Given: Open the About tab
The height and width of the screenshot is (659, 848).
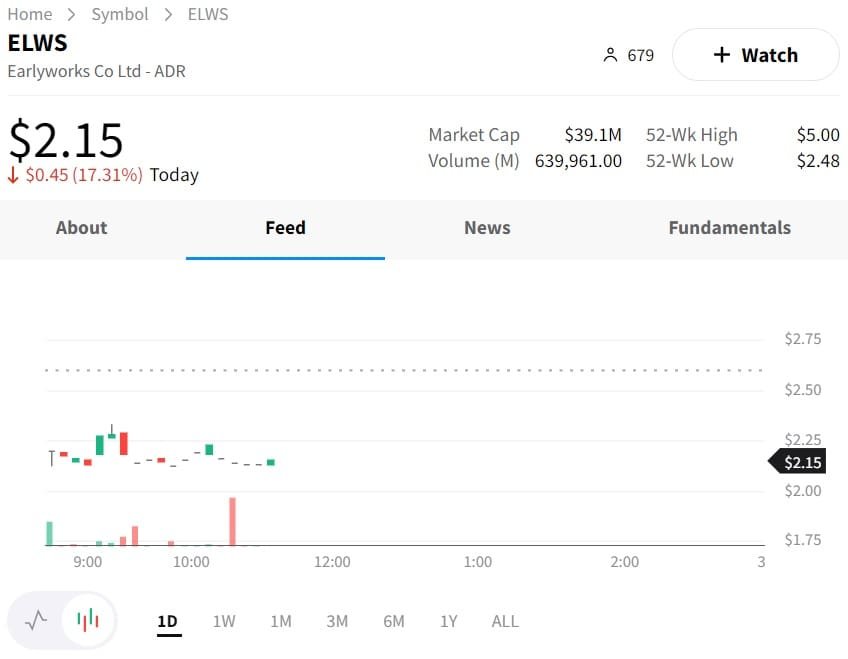Looking at the screenshot, I should (x=81, y=228).
